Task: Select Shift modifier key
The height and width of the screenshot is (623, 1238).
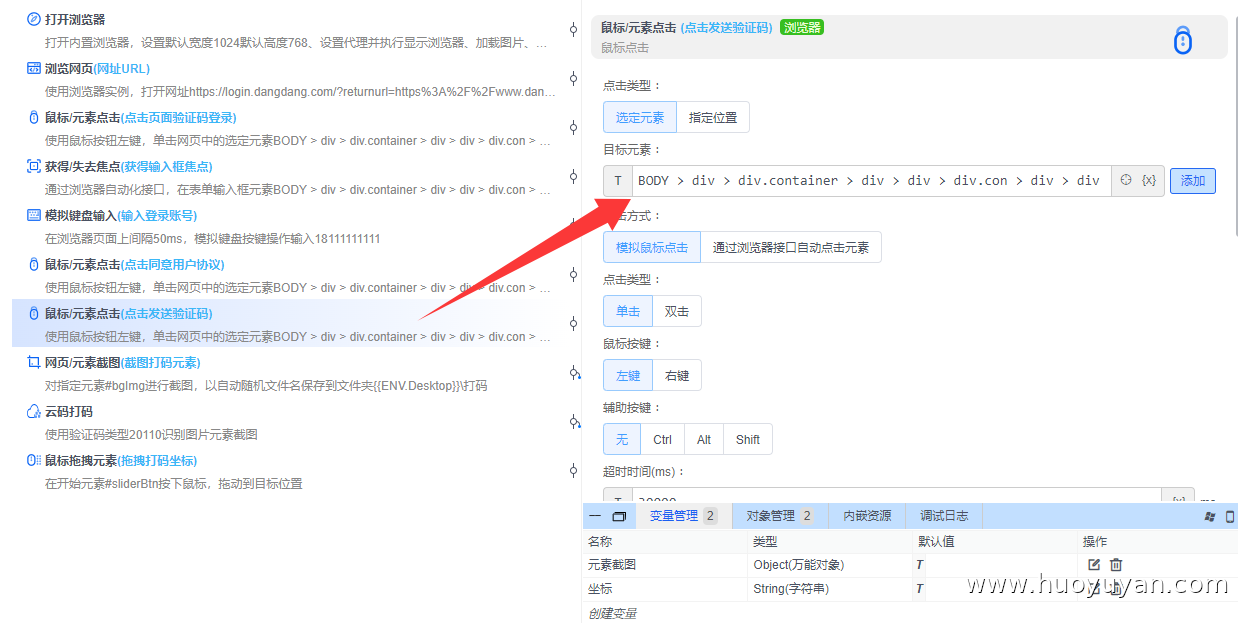Action: pyautogui.click(x=748, y=439)
